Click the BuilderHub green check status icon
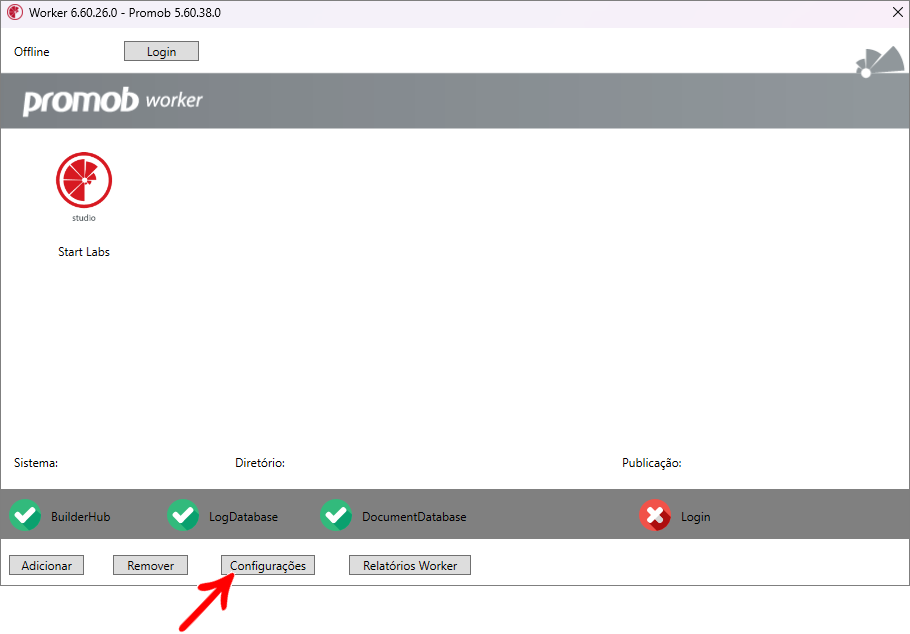 [x=26, y=516]
